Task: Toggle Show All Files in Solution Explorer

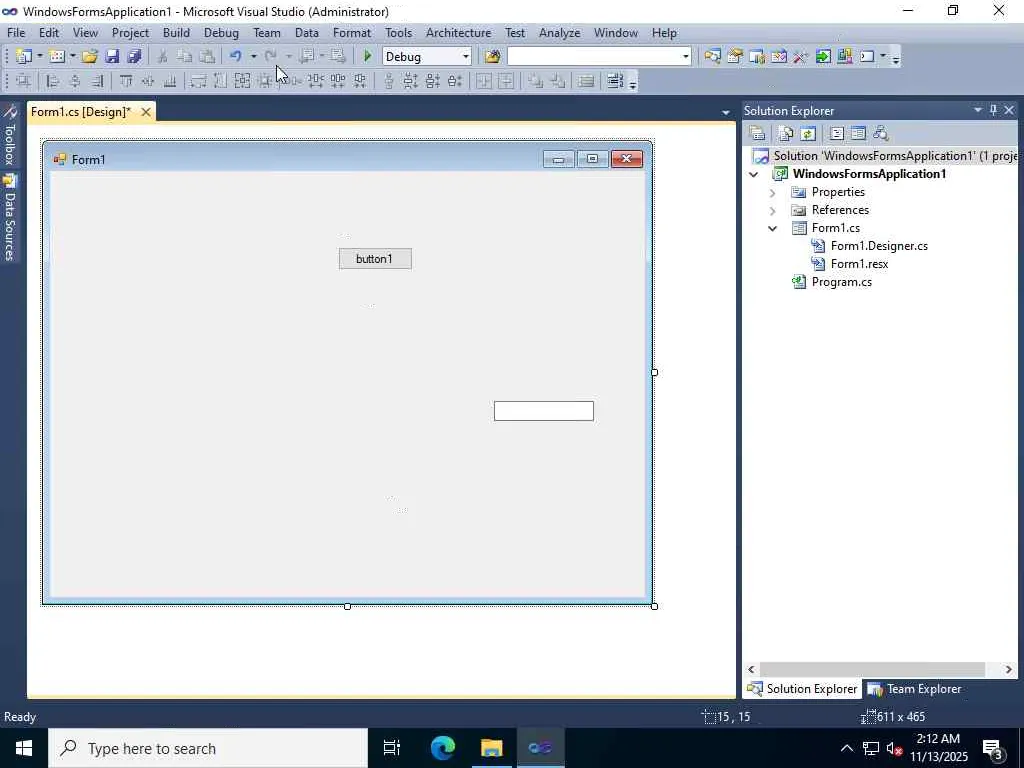Action: (786, 134)
